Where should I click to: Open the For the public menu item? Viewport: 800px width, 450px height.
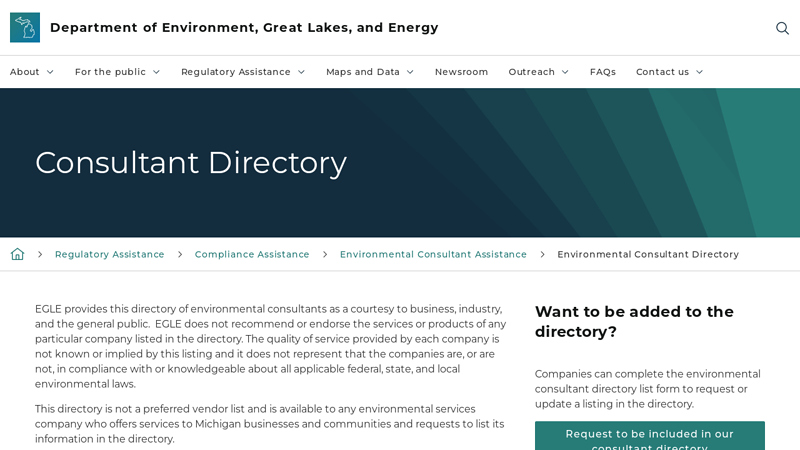110,72
